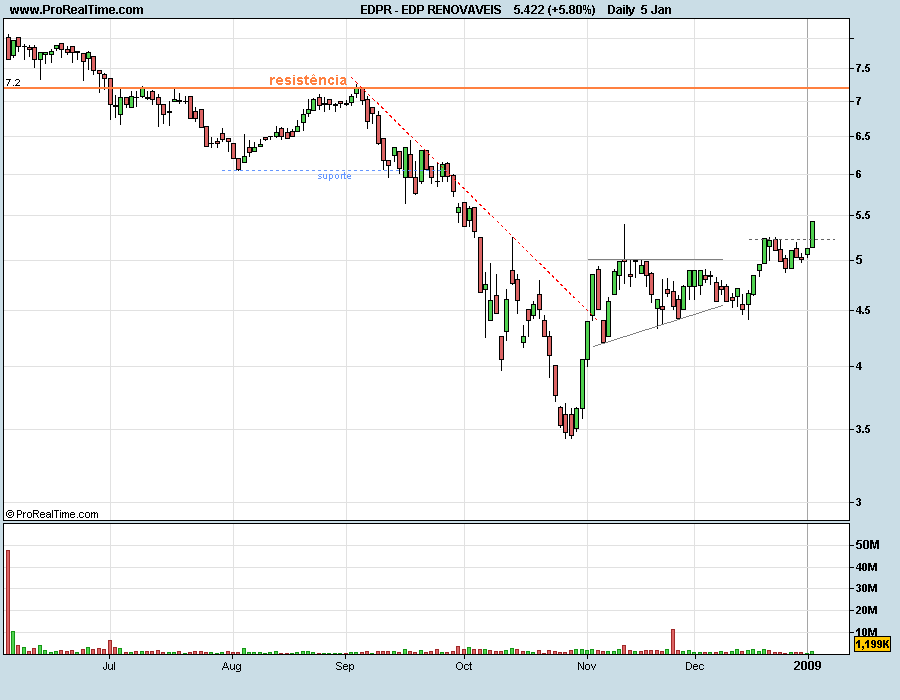Click the Sep month label
The image size is (900, 700).
pos(345,666)
